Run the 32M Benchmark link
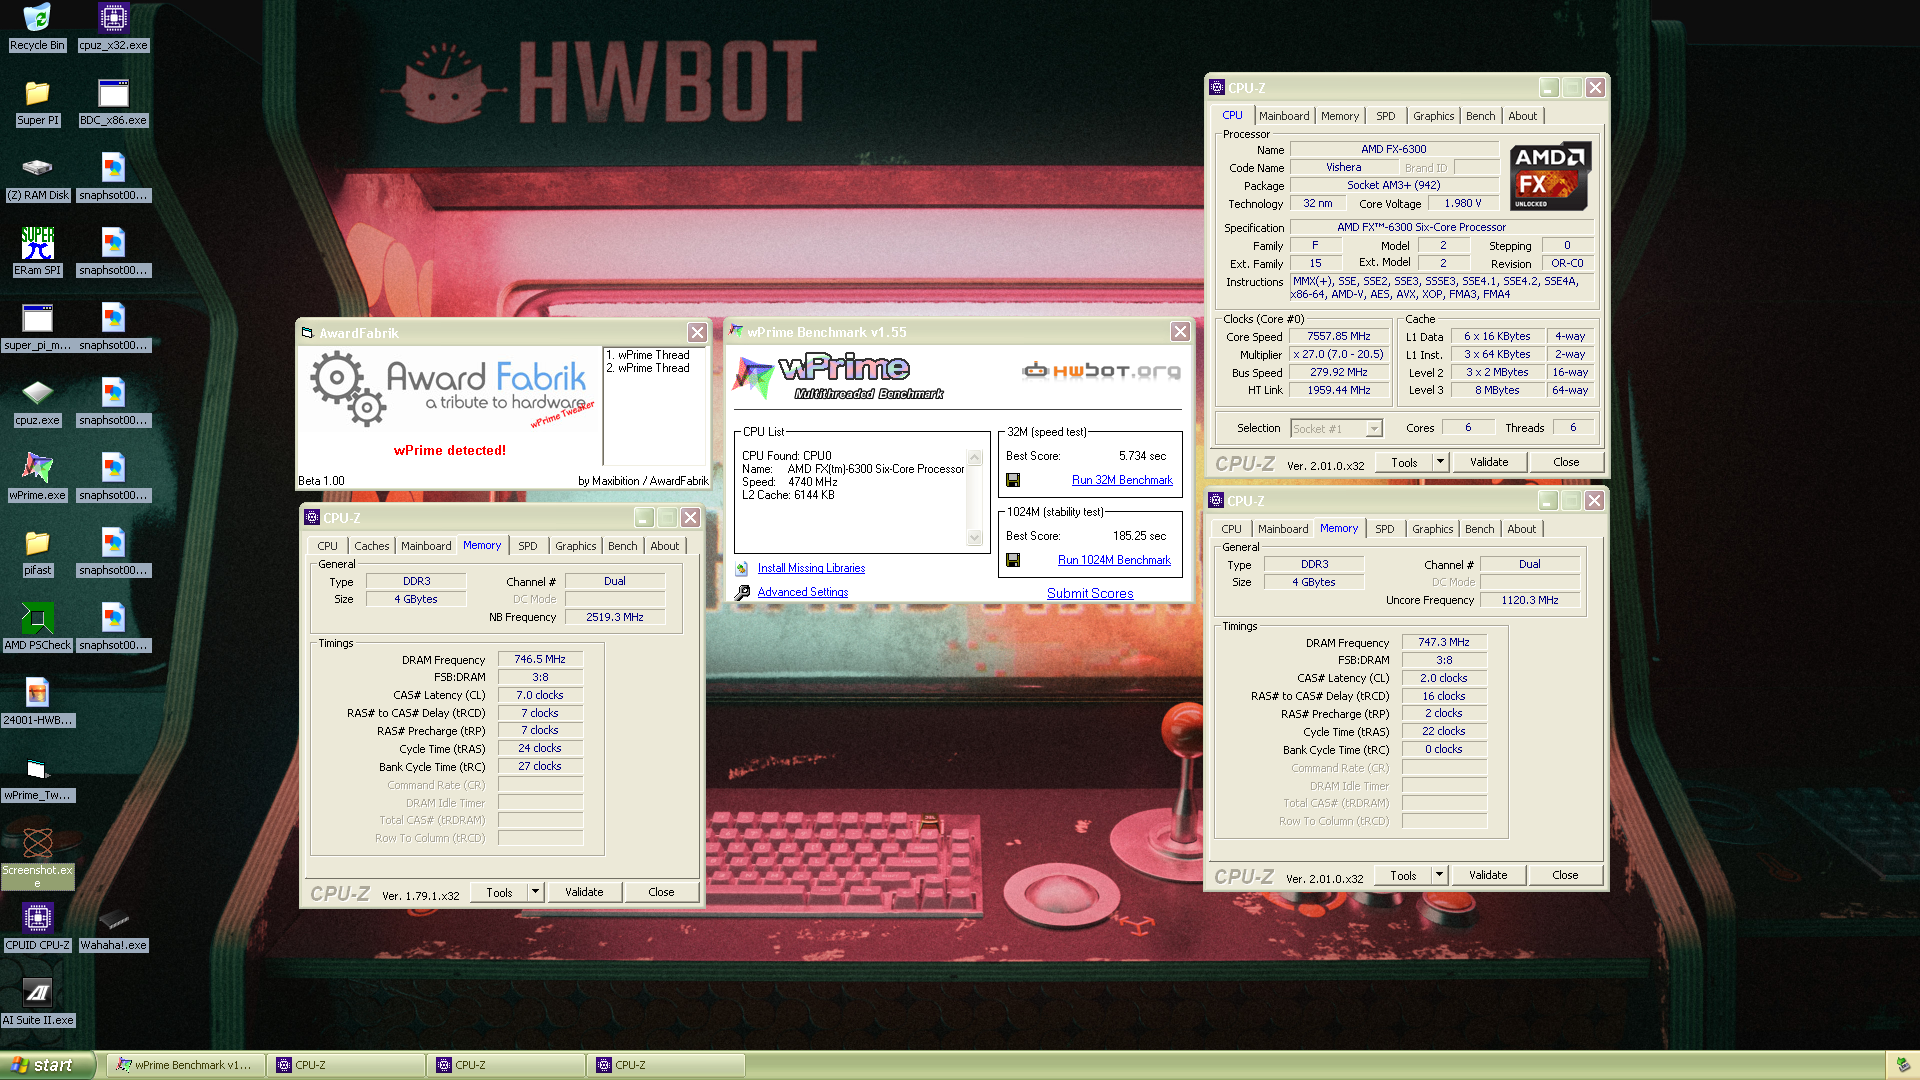Image resolution: width=1920 pixels, height=1080 pixels. point(1122,480)
